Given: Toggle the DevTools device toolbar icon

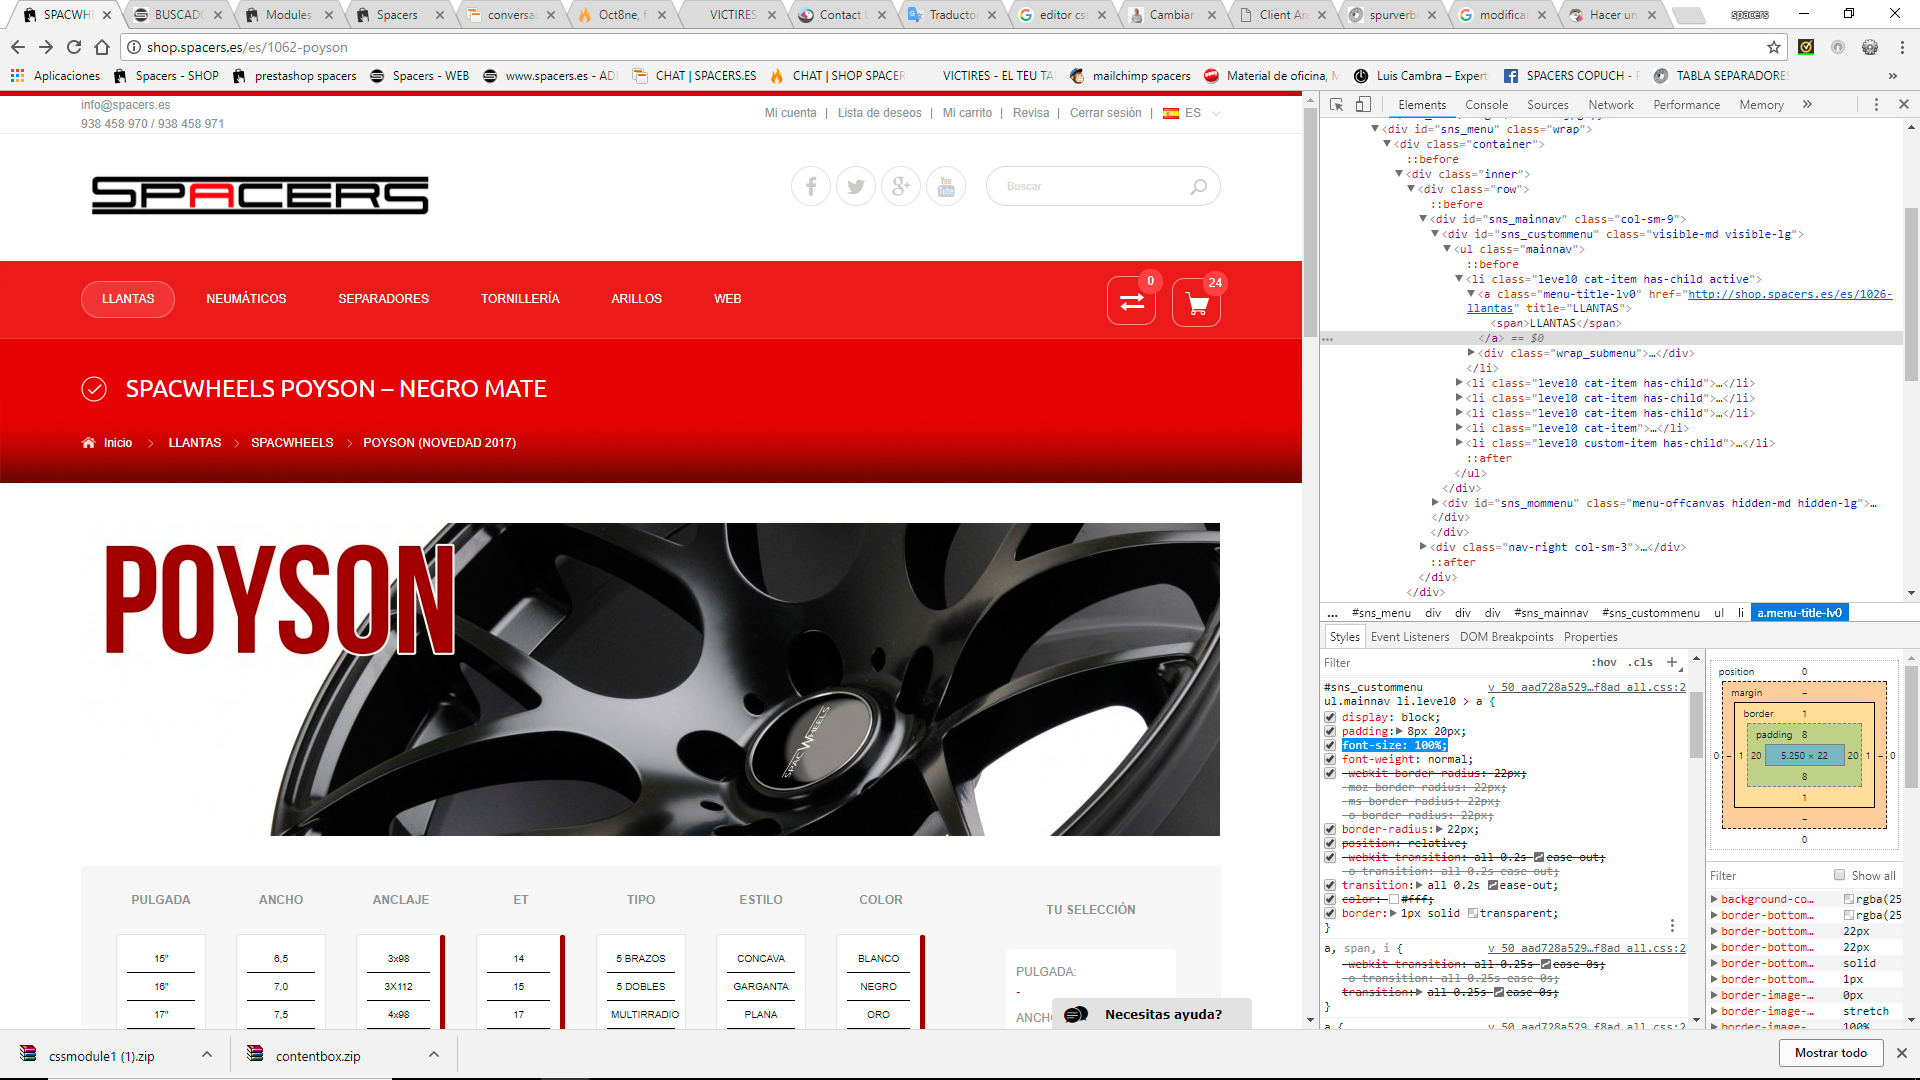Looking at the screenshot, I should point(1363,104).
